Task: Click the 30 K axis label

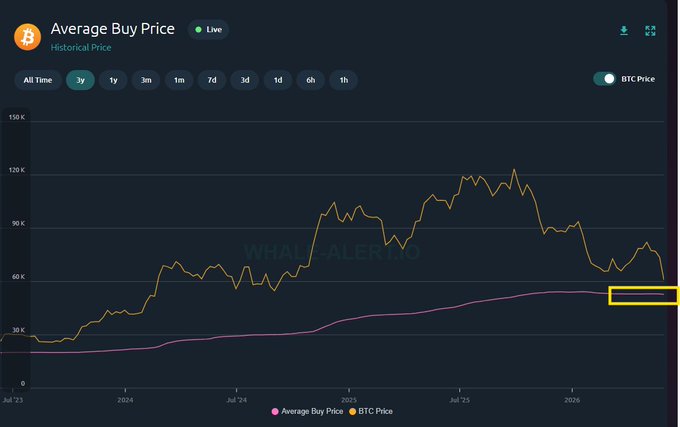Action: pos(18,330)
